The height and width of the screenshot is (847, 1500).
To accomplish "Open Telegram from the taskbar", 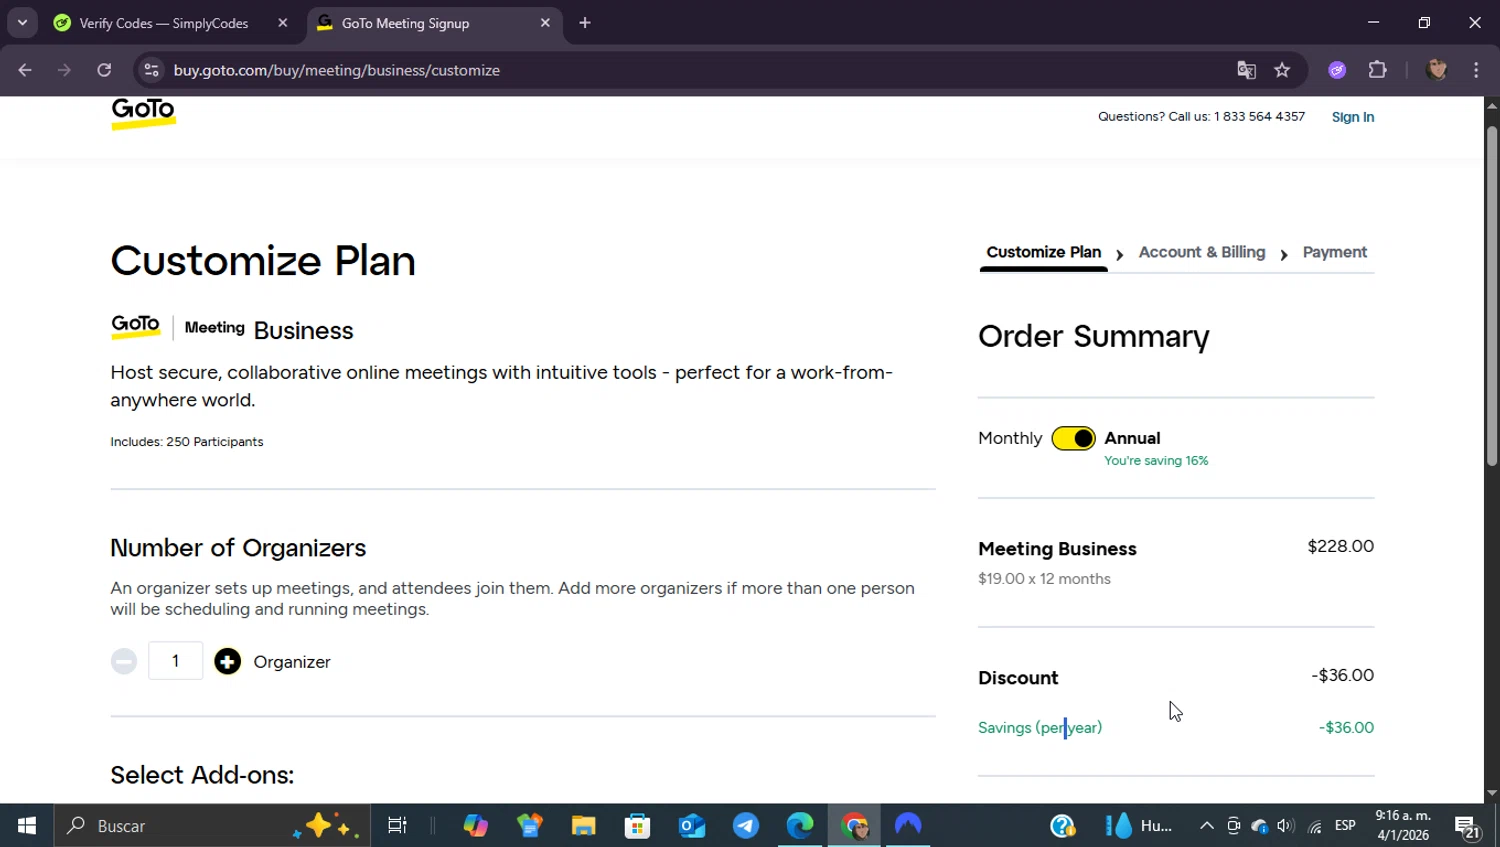I will (x=746, y=826).
